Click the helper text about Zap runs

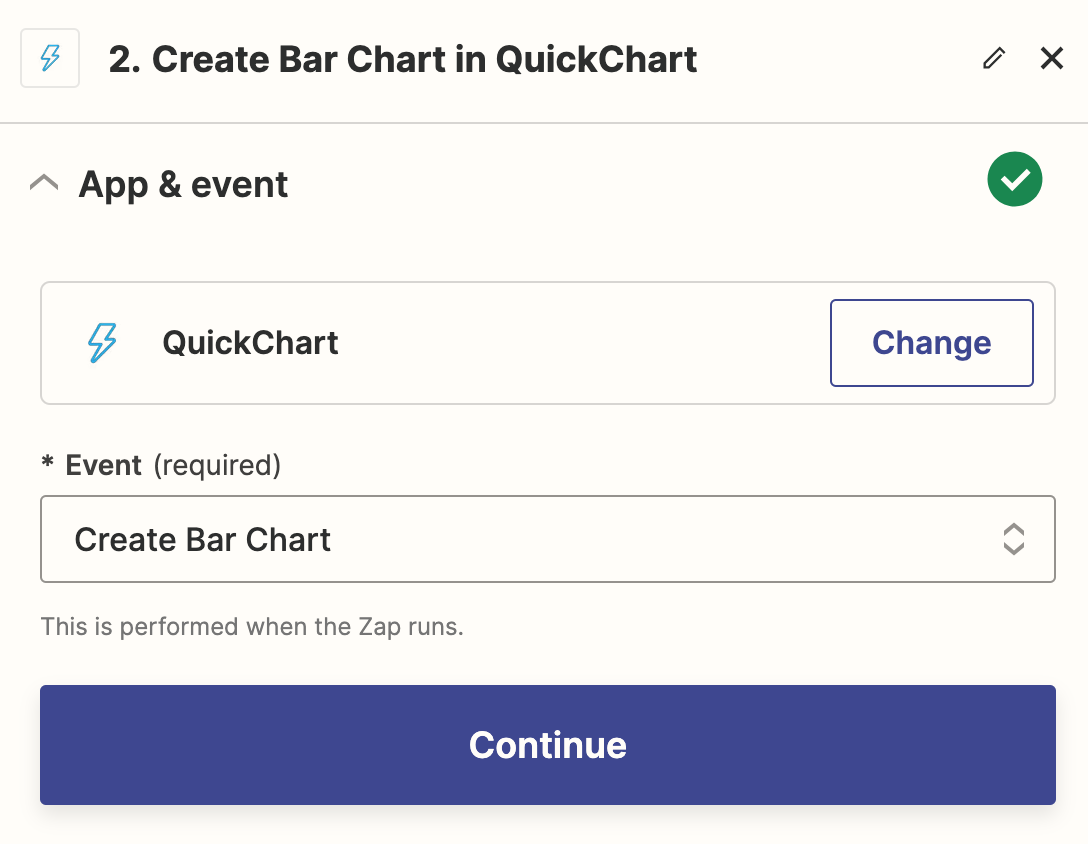coord(252,627)
